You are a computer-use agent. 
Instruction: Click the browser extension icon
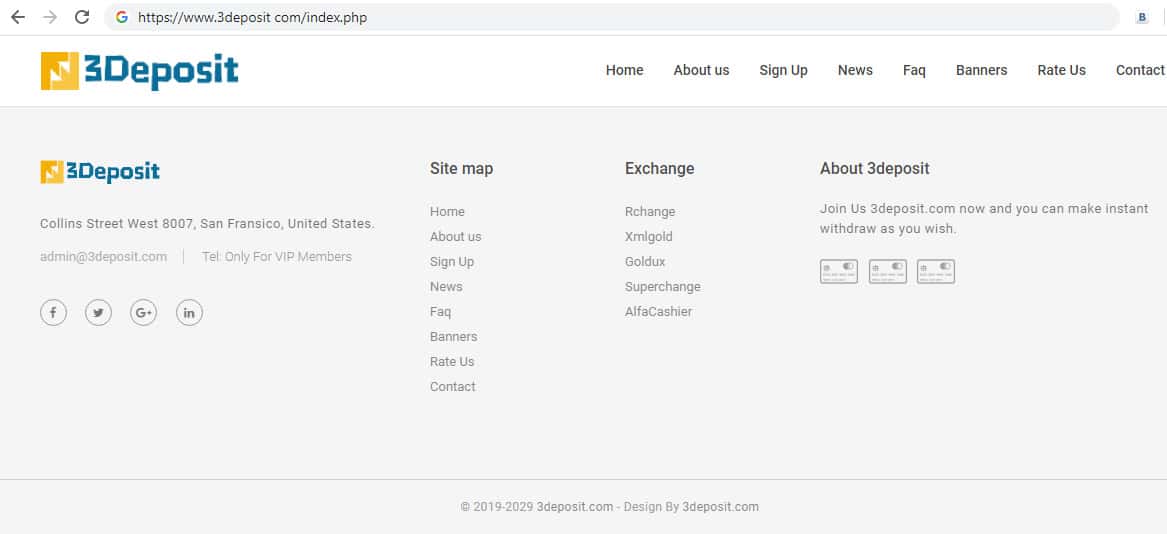[x=1142, y=17]
